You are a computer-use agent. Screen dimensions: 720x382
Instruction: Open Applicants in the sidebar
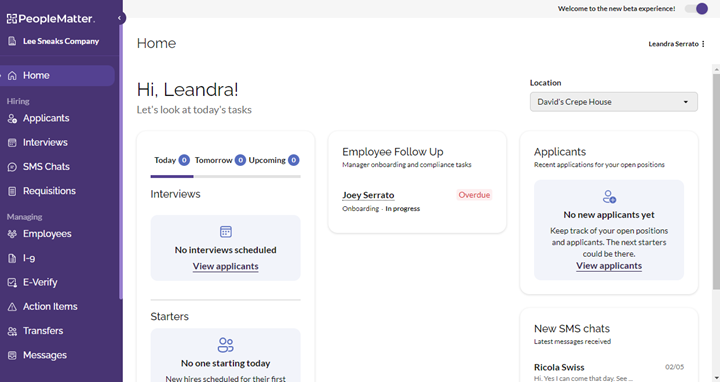[46, 118]
